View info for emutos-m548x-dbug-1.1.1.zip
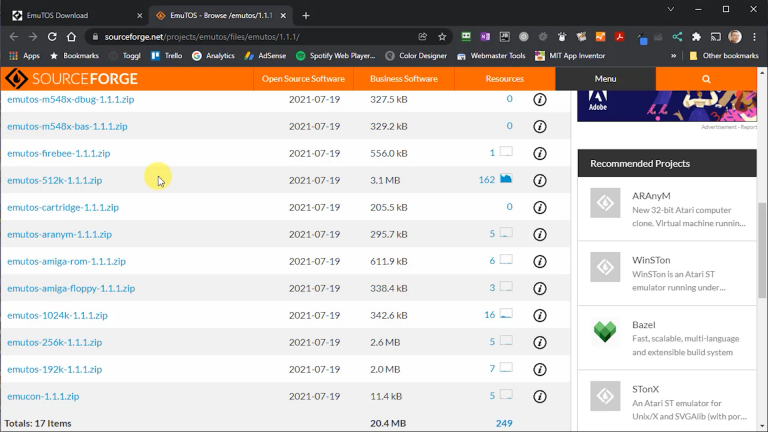 pyautogui.click(x=540, y=99)
